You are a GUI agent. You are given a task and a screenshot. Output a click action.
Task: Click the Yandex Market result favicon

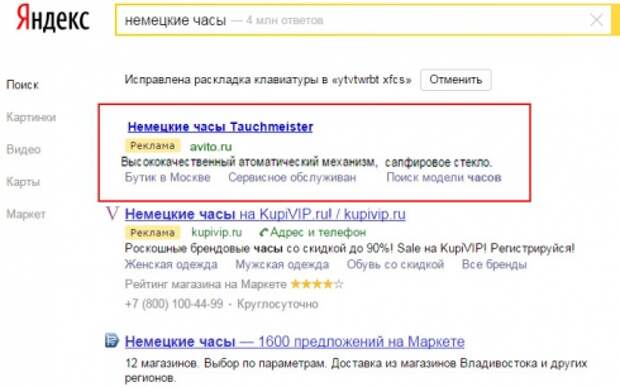(112, 340)
